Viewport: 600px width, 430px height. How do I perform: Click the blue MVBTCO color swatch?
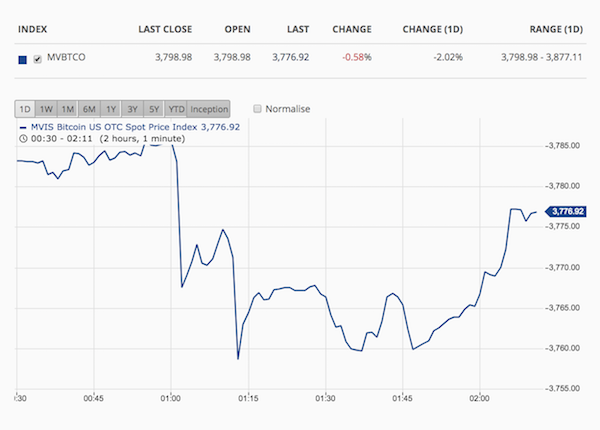[x=23, y=60]
